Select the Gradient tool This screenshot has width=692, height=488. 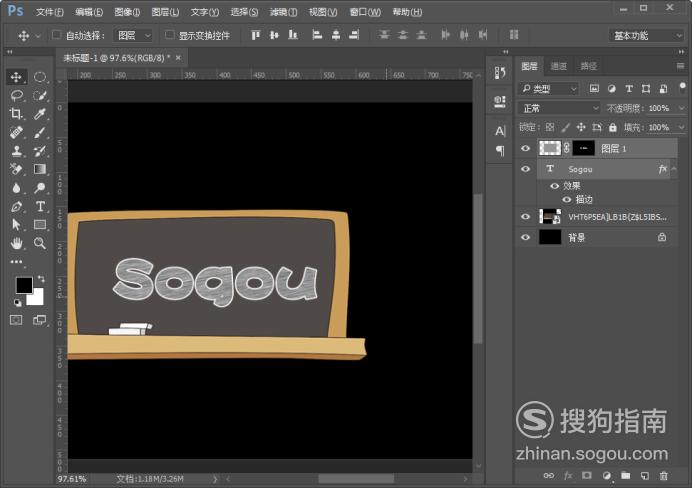tap(40, 169)
